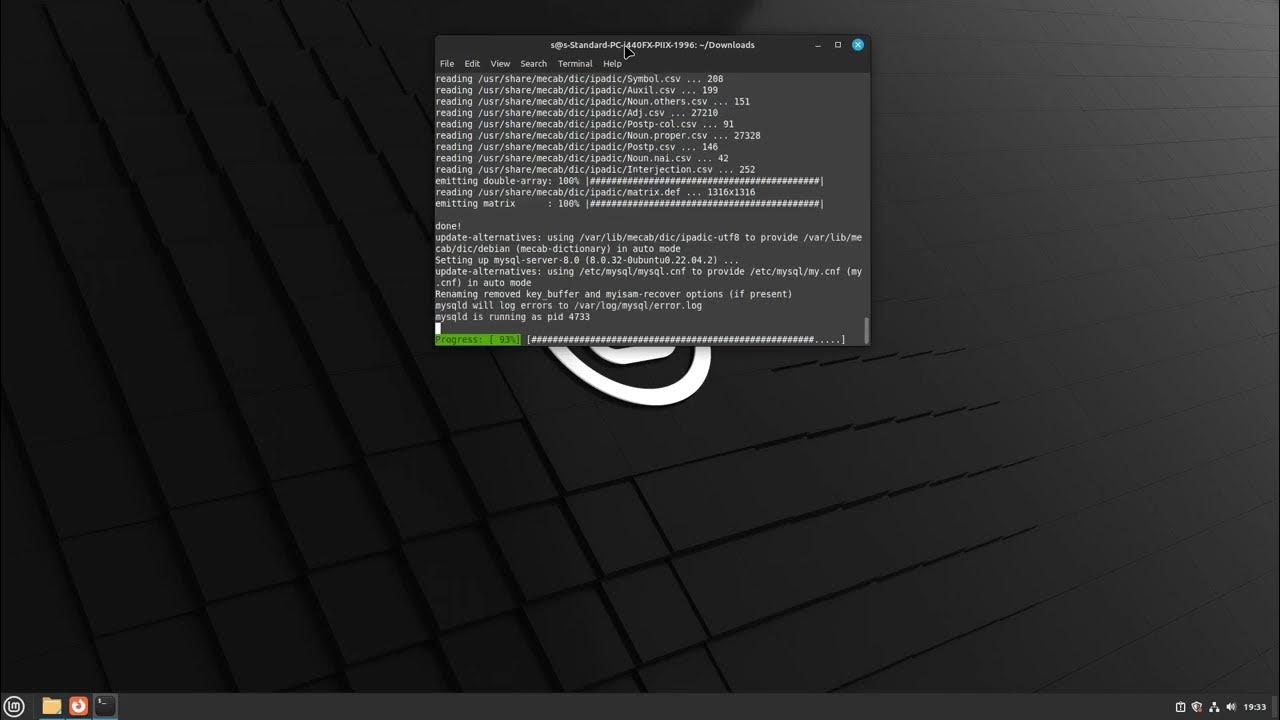The width and height of the screenshot is (1280, 720).
Task: Click the 'emitting matrix : 100%' line
Action: point(629,204)
